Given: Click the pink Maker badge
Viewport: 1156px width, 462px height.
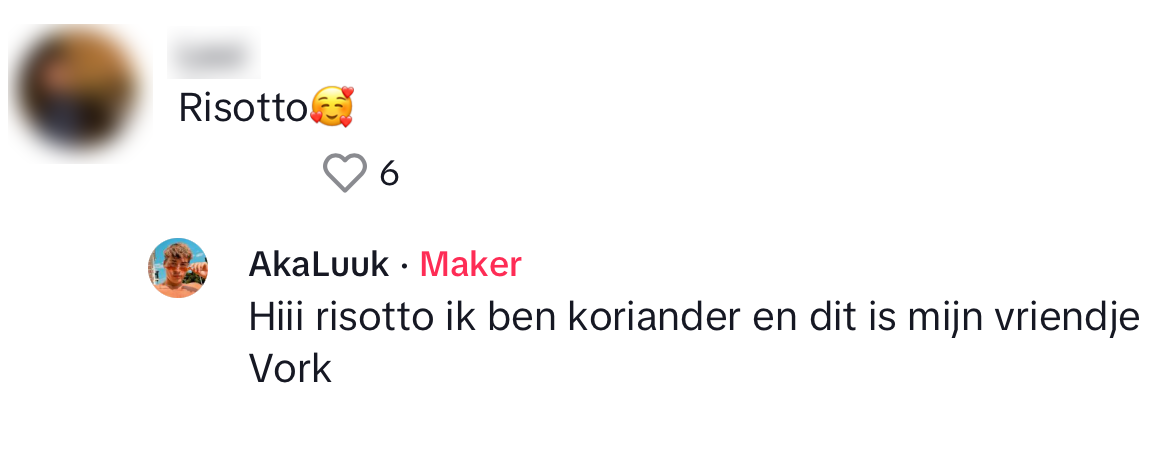Looking at the screenshot, I should tap(470, 265).
